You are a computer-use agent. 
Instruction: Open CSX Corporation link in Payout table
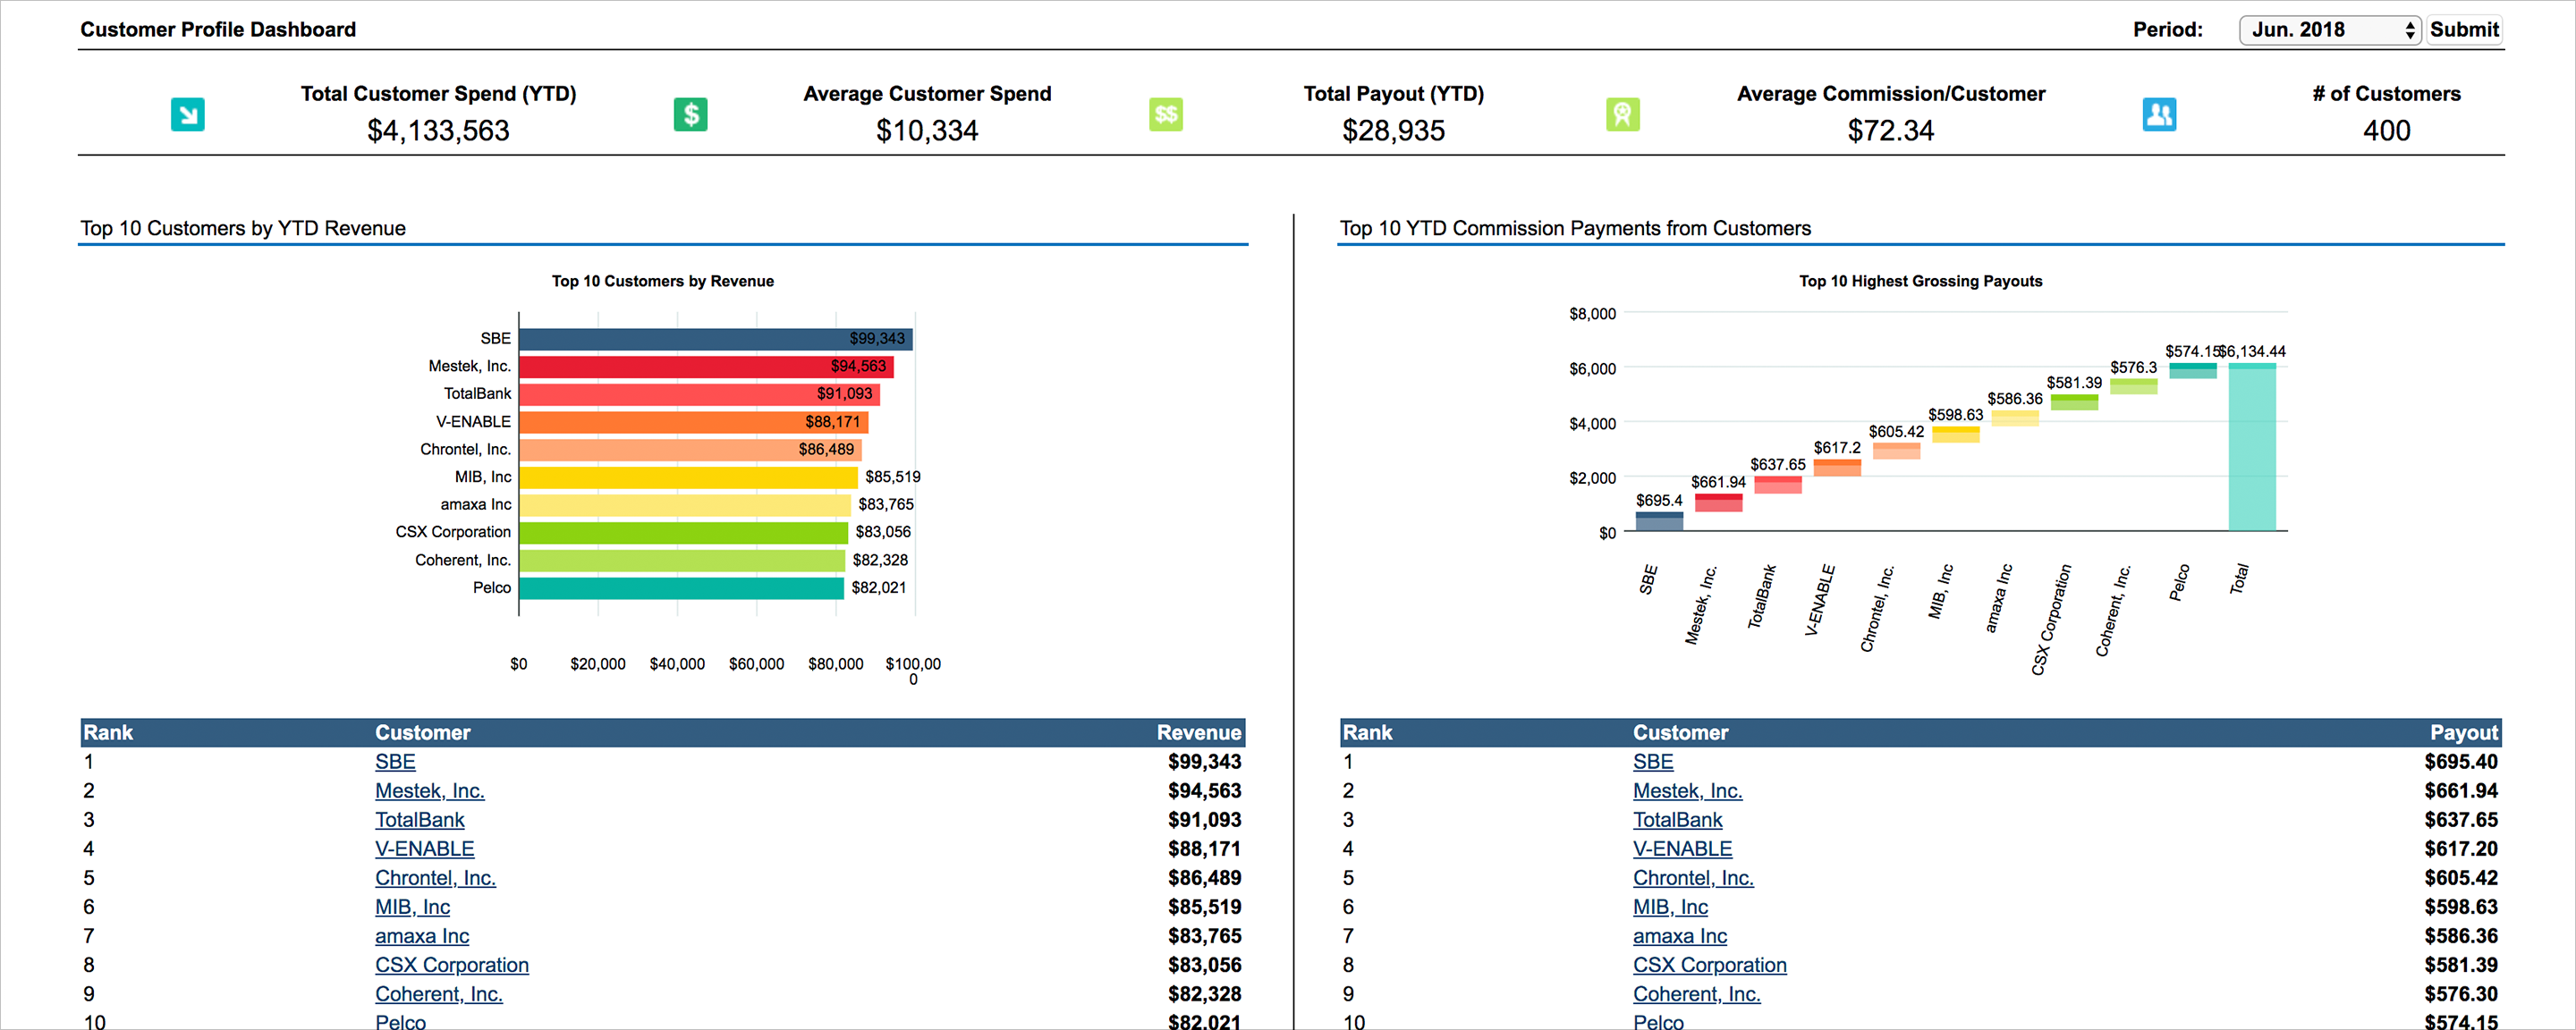pyautogui.click(x=1710, y=965)
